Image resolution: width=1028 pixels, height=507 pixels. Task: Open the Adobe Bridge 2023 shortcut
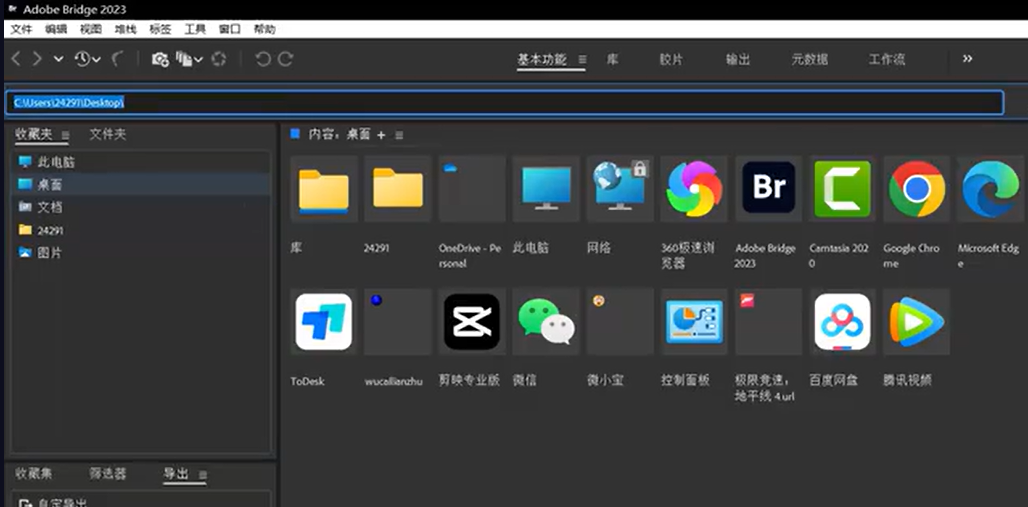click(769, 189)
